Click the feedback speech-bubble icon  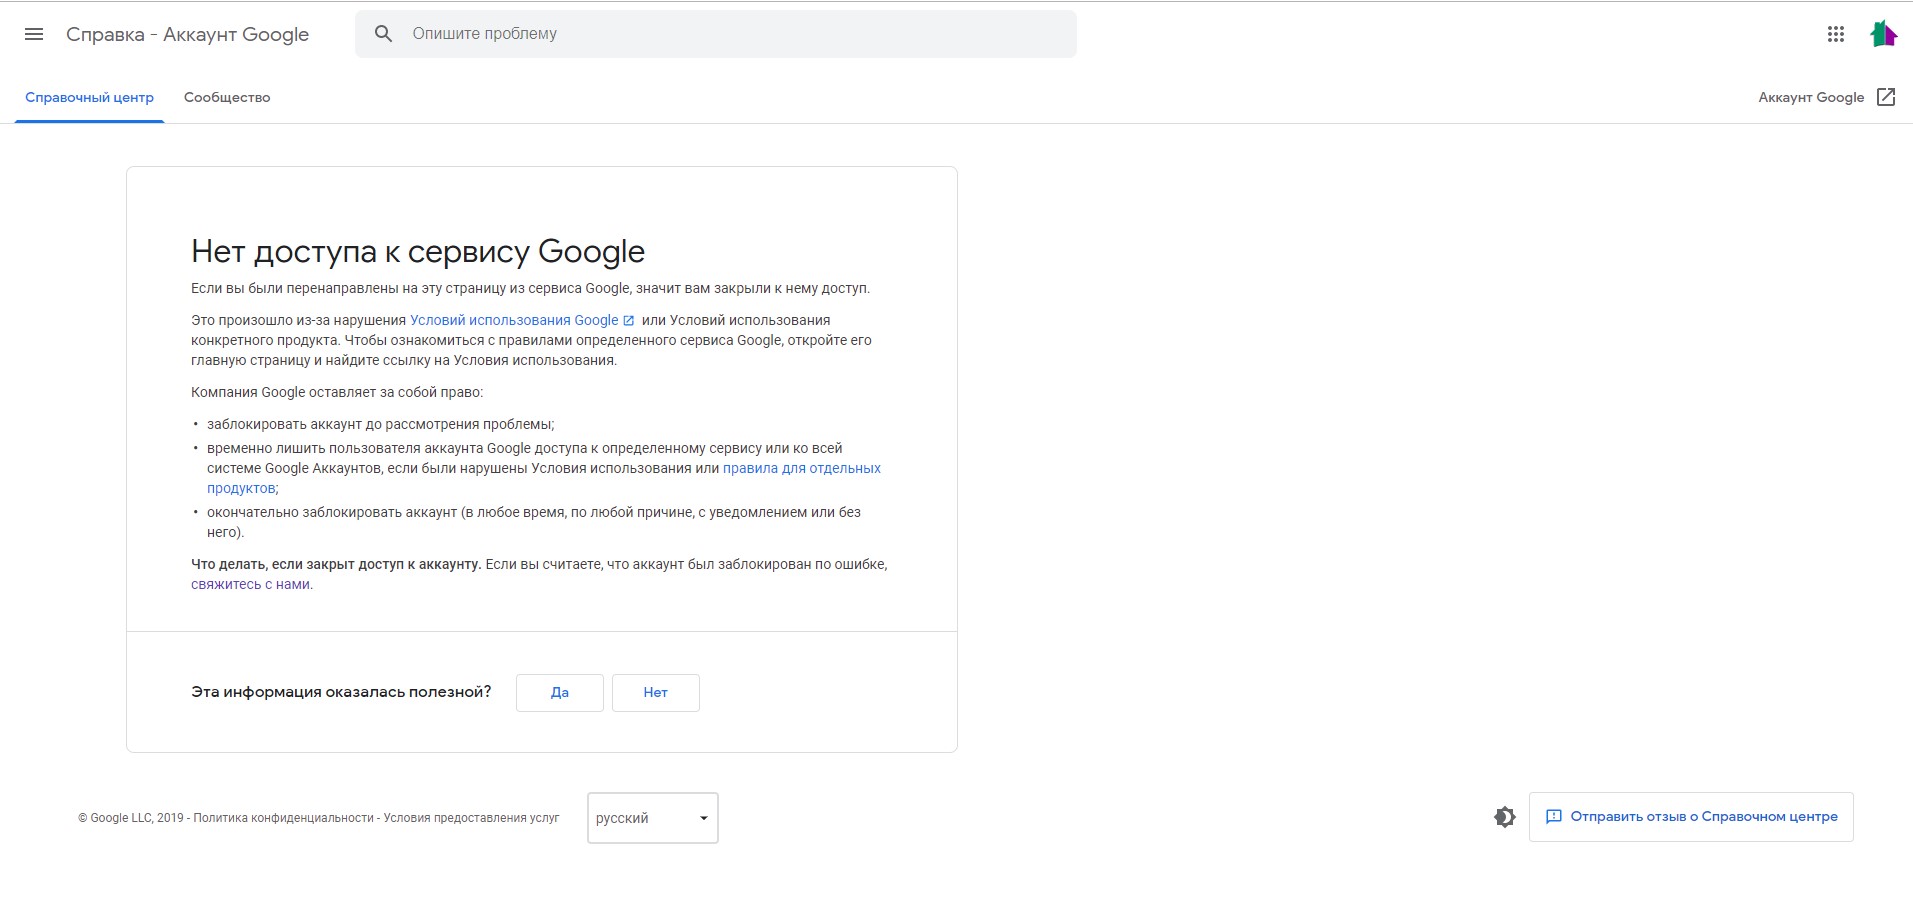(x=1553, y=816)
